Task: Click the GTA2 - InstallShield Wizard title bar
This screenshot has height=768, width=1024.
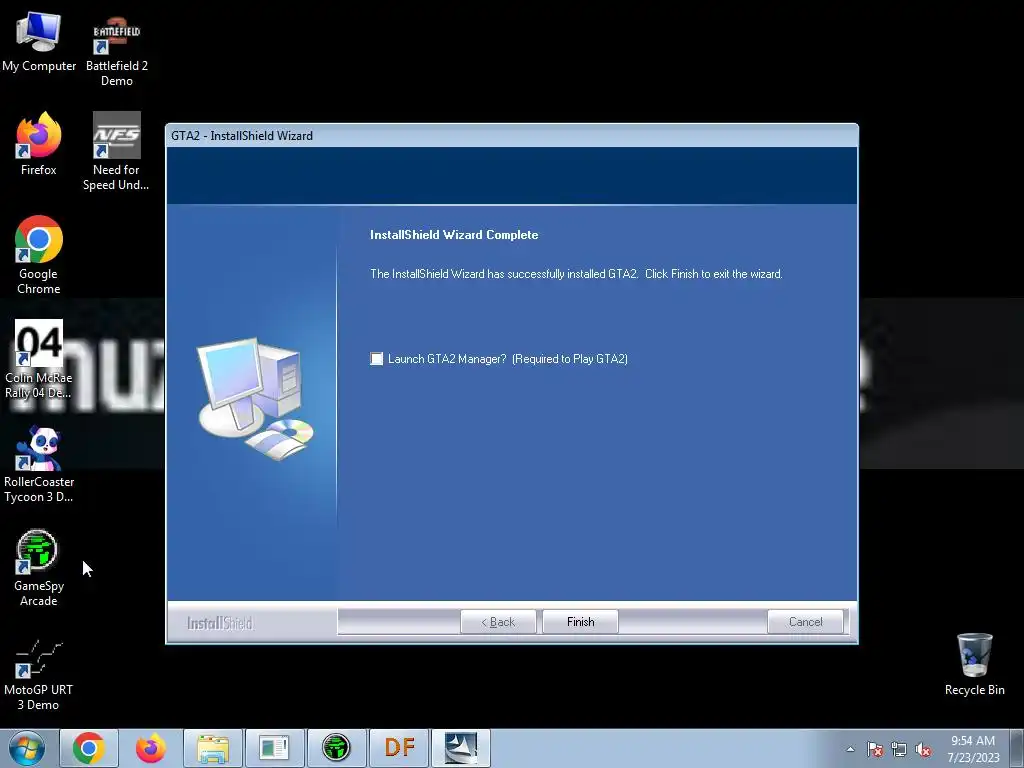Action: [x=512, y=136]
